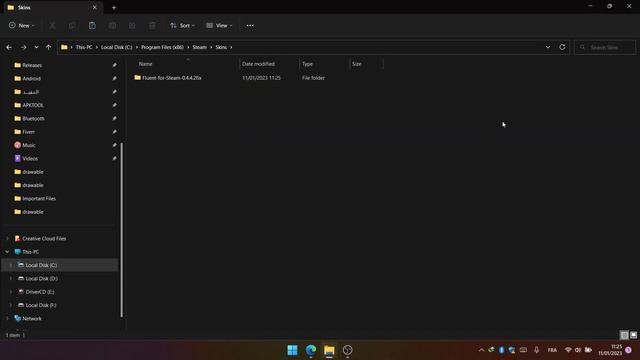Open the See more ellipsis menu
Screen dimensions: 640x360
tap(250, 26)
